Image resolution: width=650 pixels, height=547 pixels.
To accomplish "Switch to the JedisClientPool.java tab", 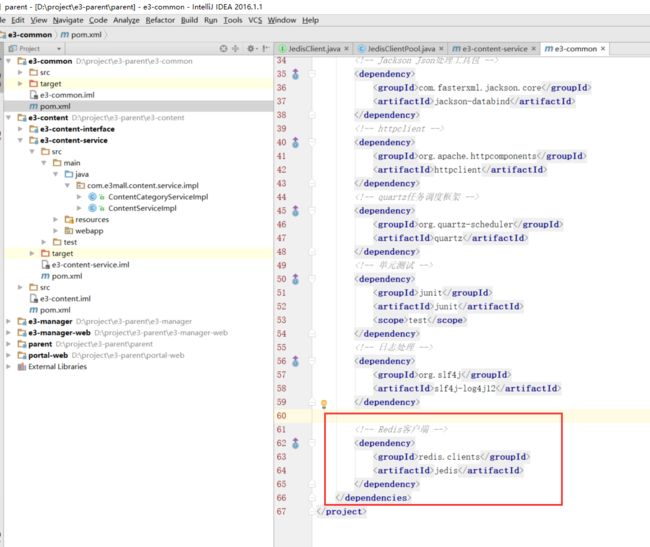I will (x=401, y=49).
